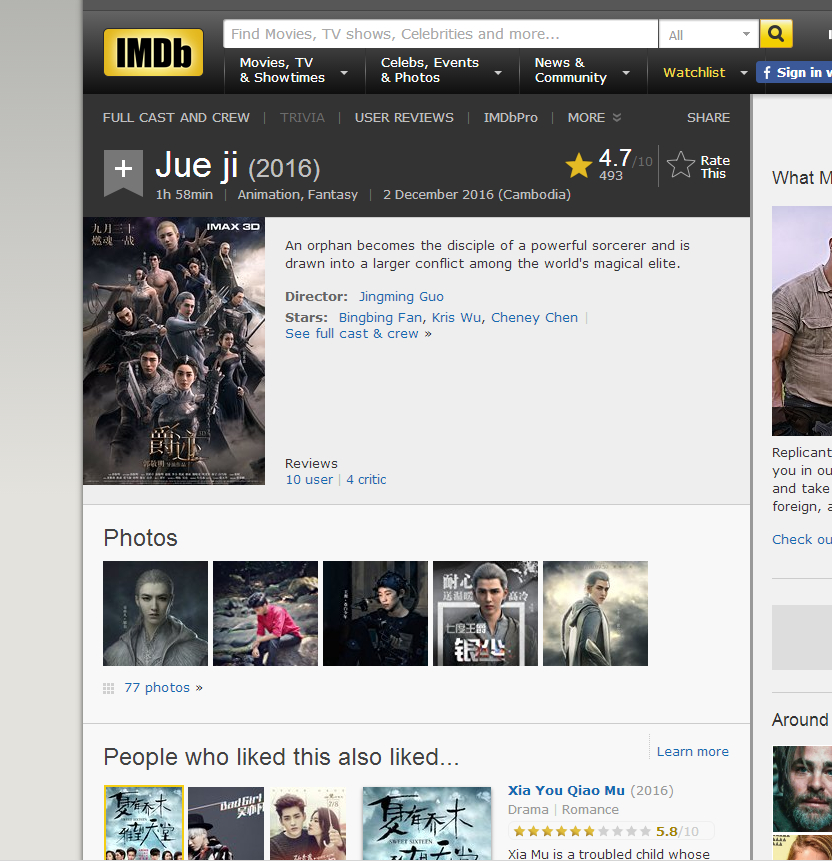Screen dimensions: 832x861
Task: Click the search input field
Action: pyautogui.click(x=440, y=34)
